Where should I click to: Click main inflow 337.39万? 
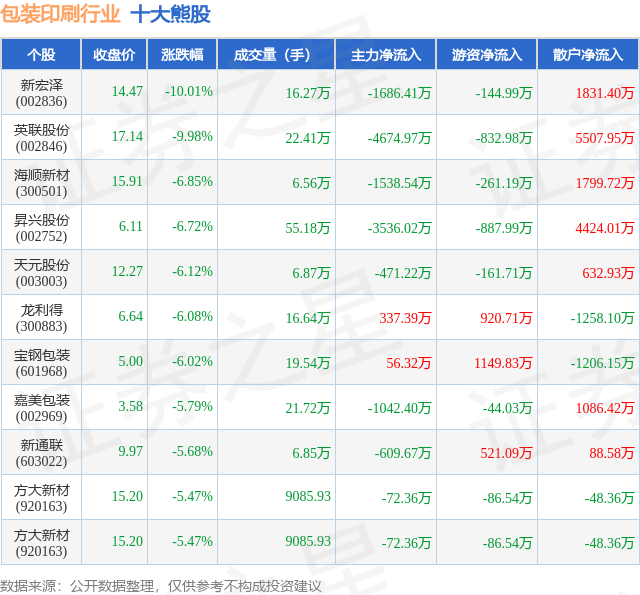coord(405,318)
